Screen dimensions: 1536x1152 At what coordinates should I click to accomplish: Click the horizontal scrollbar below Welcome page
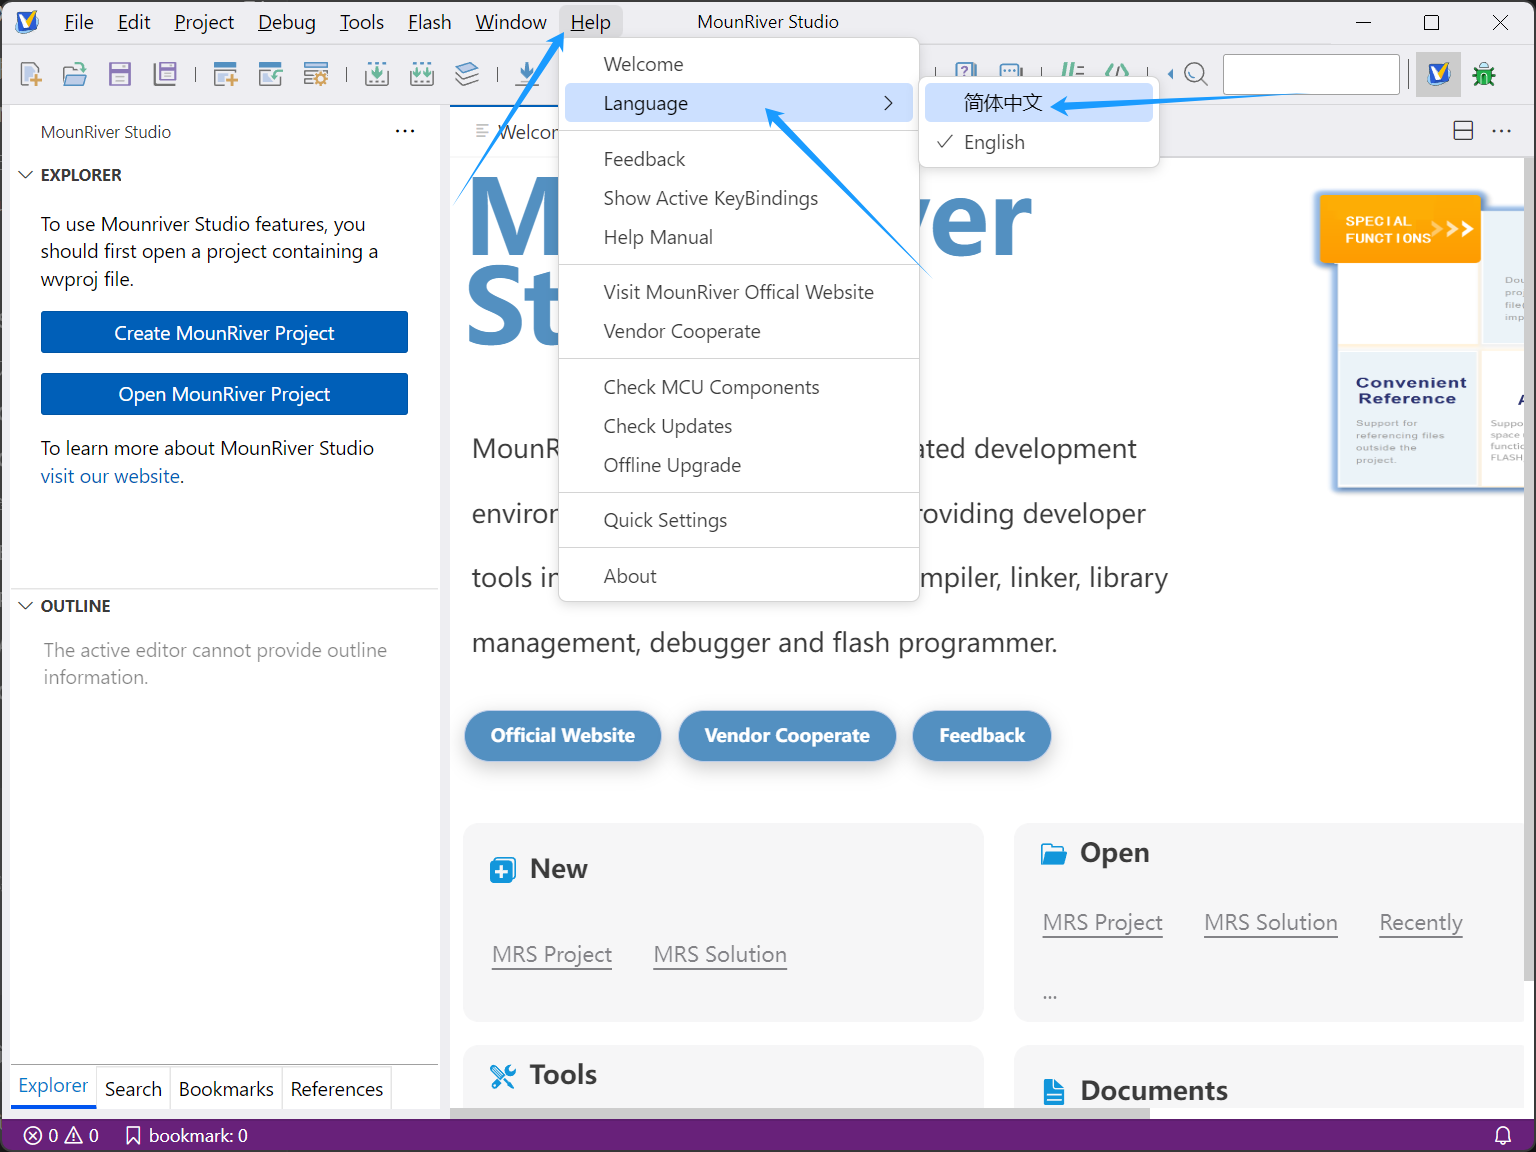click(x=800, y=1113)
